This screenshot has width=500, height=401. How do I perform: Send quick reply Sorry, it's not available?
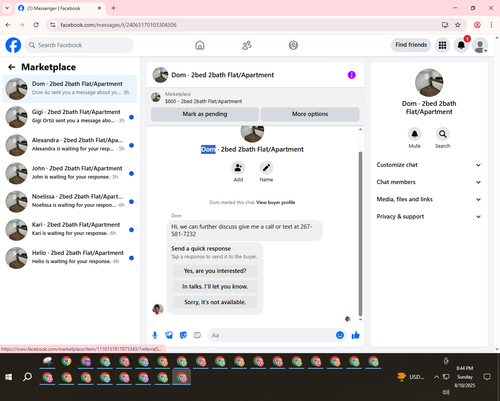coord(215,302)
